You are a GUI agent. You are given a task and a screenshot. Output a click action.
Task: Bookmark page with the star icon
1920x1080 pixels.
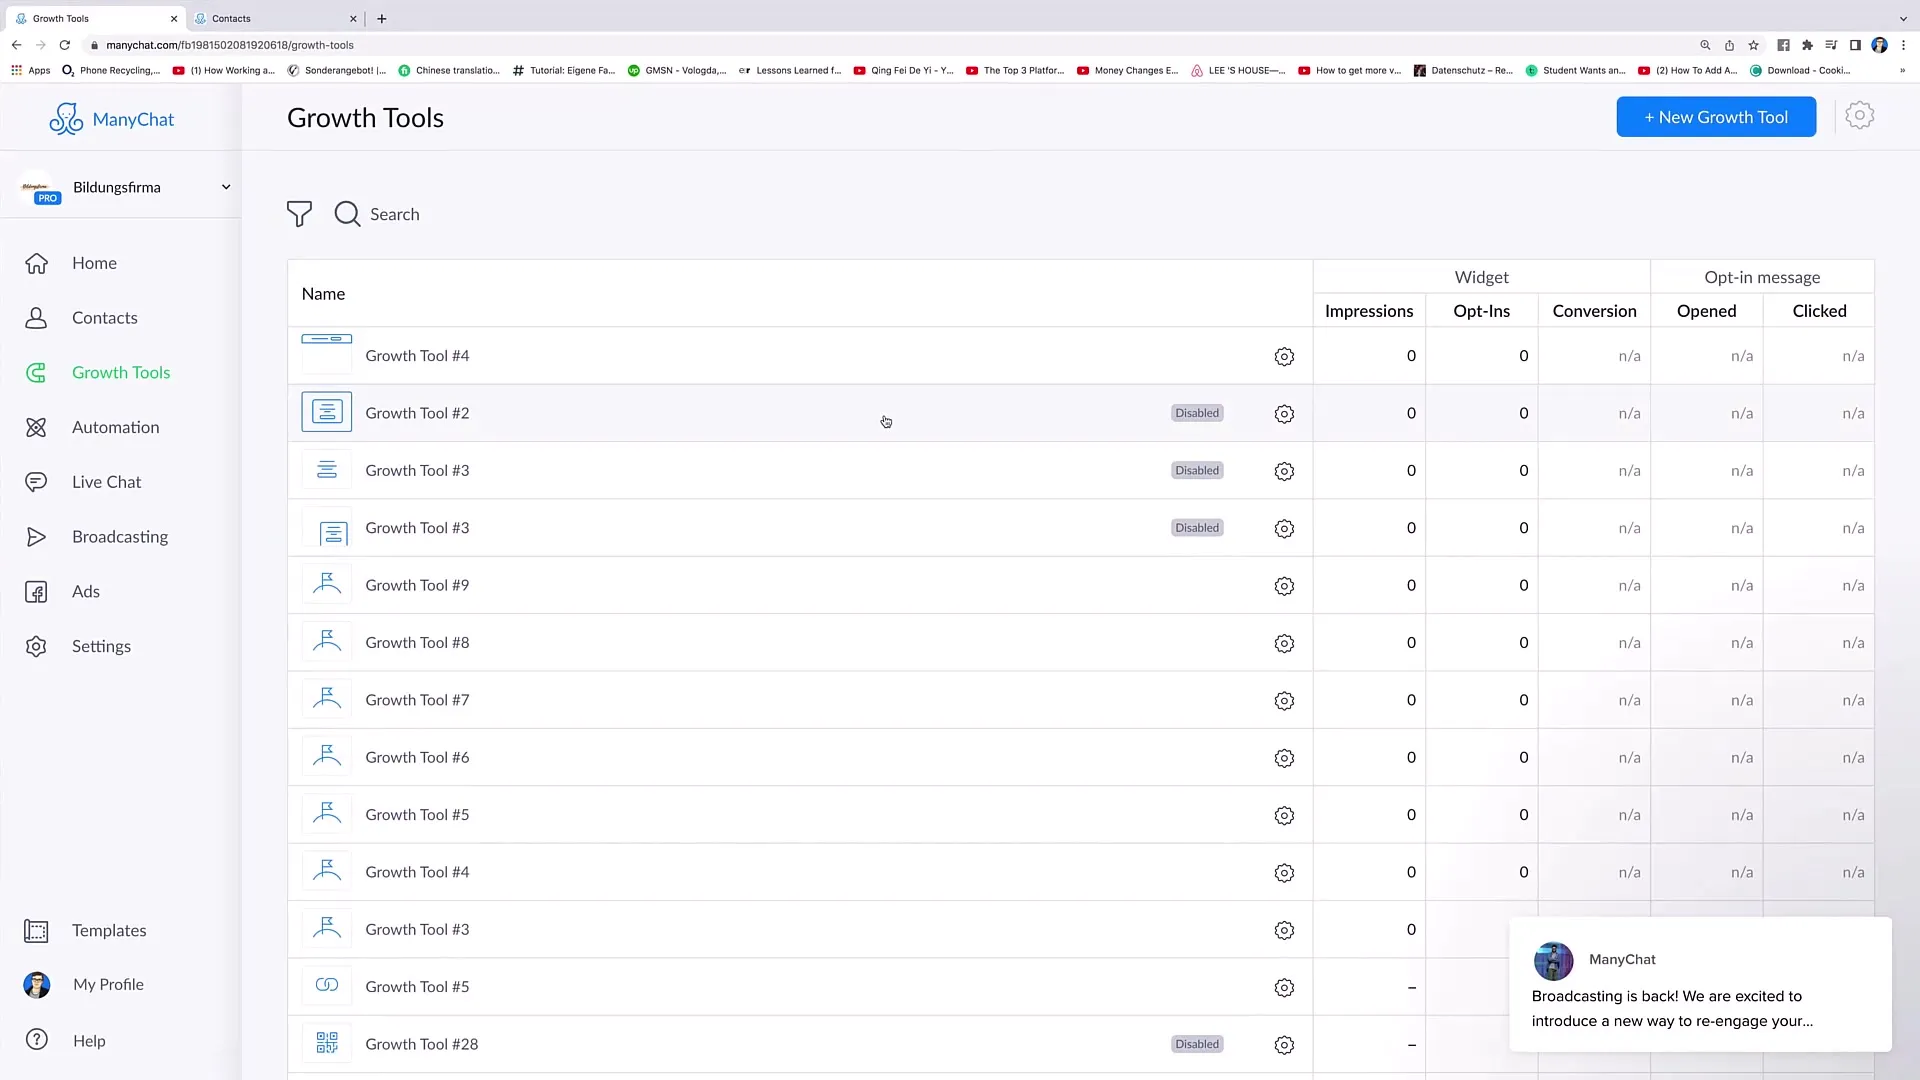tap(1753, 45)
